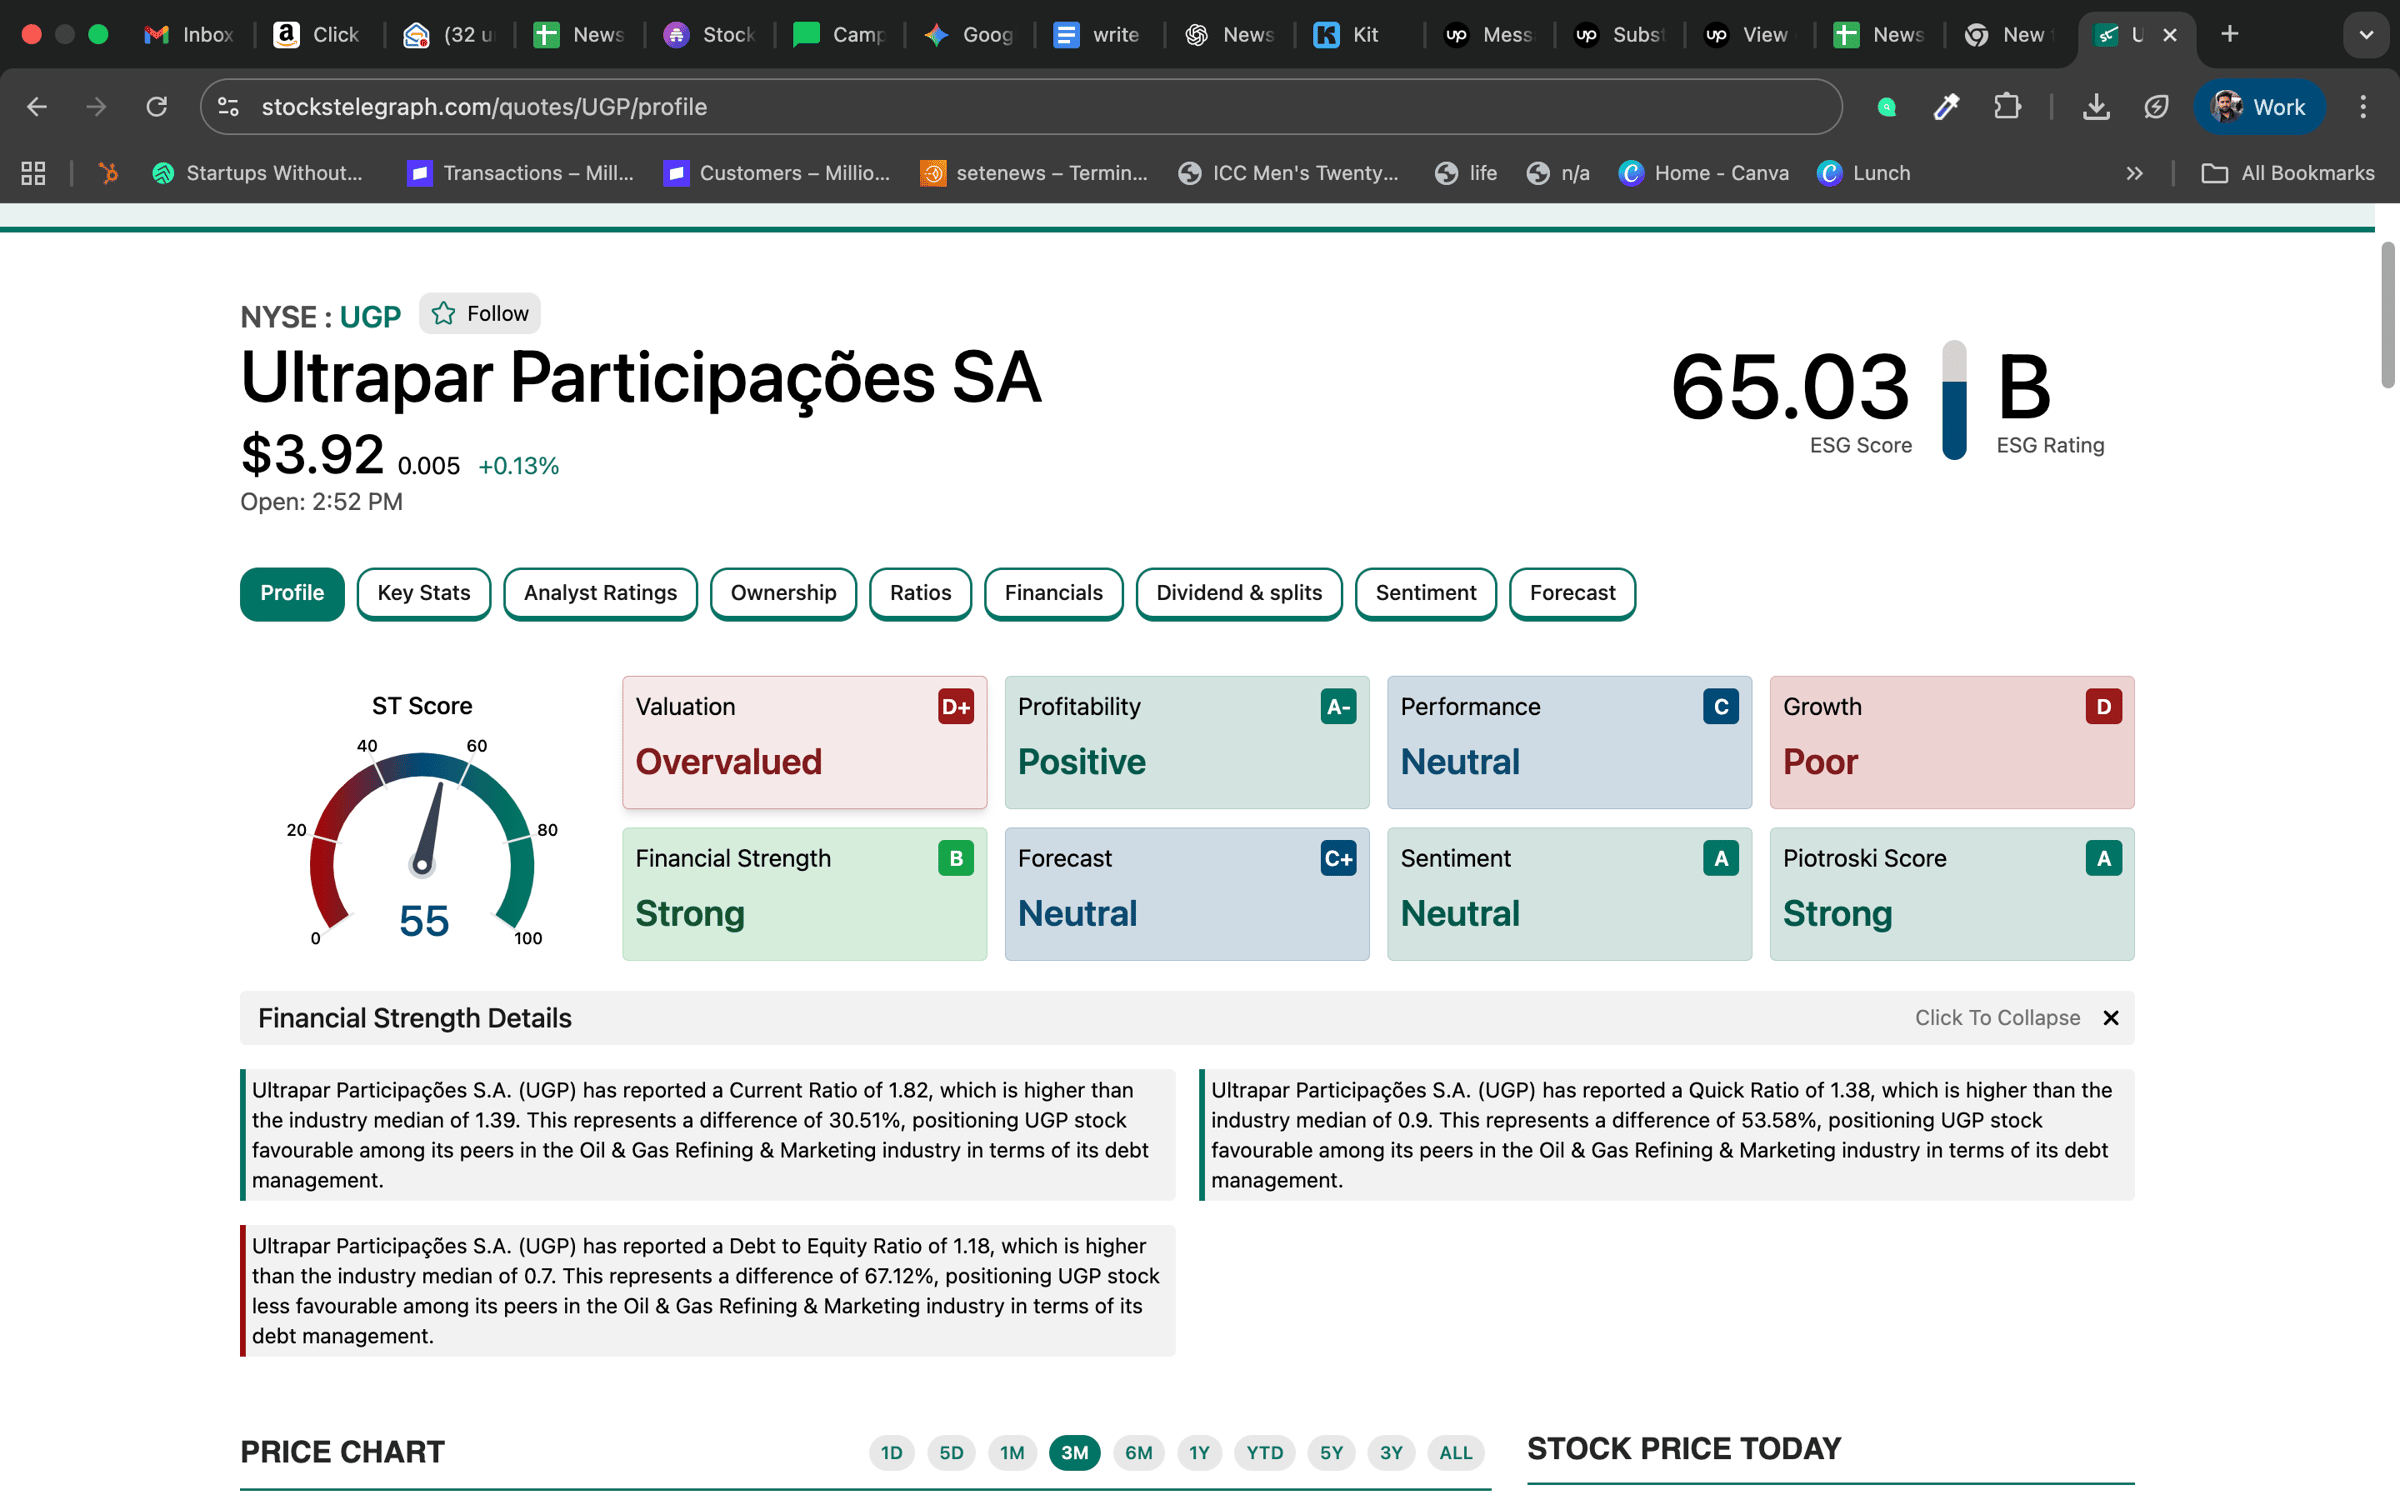Open the tab search dropdown arrow
The width and height of the screenshot is (2400, 1500).
pyautogui.click(x=2365, y=35)
